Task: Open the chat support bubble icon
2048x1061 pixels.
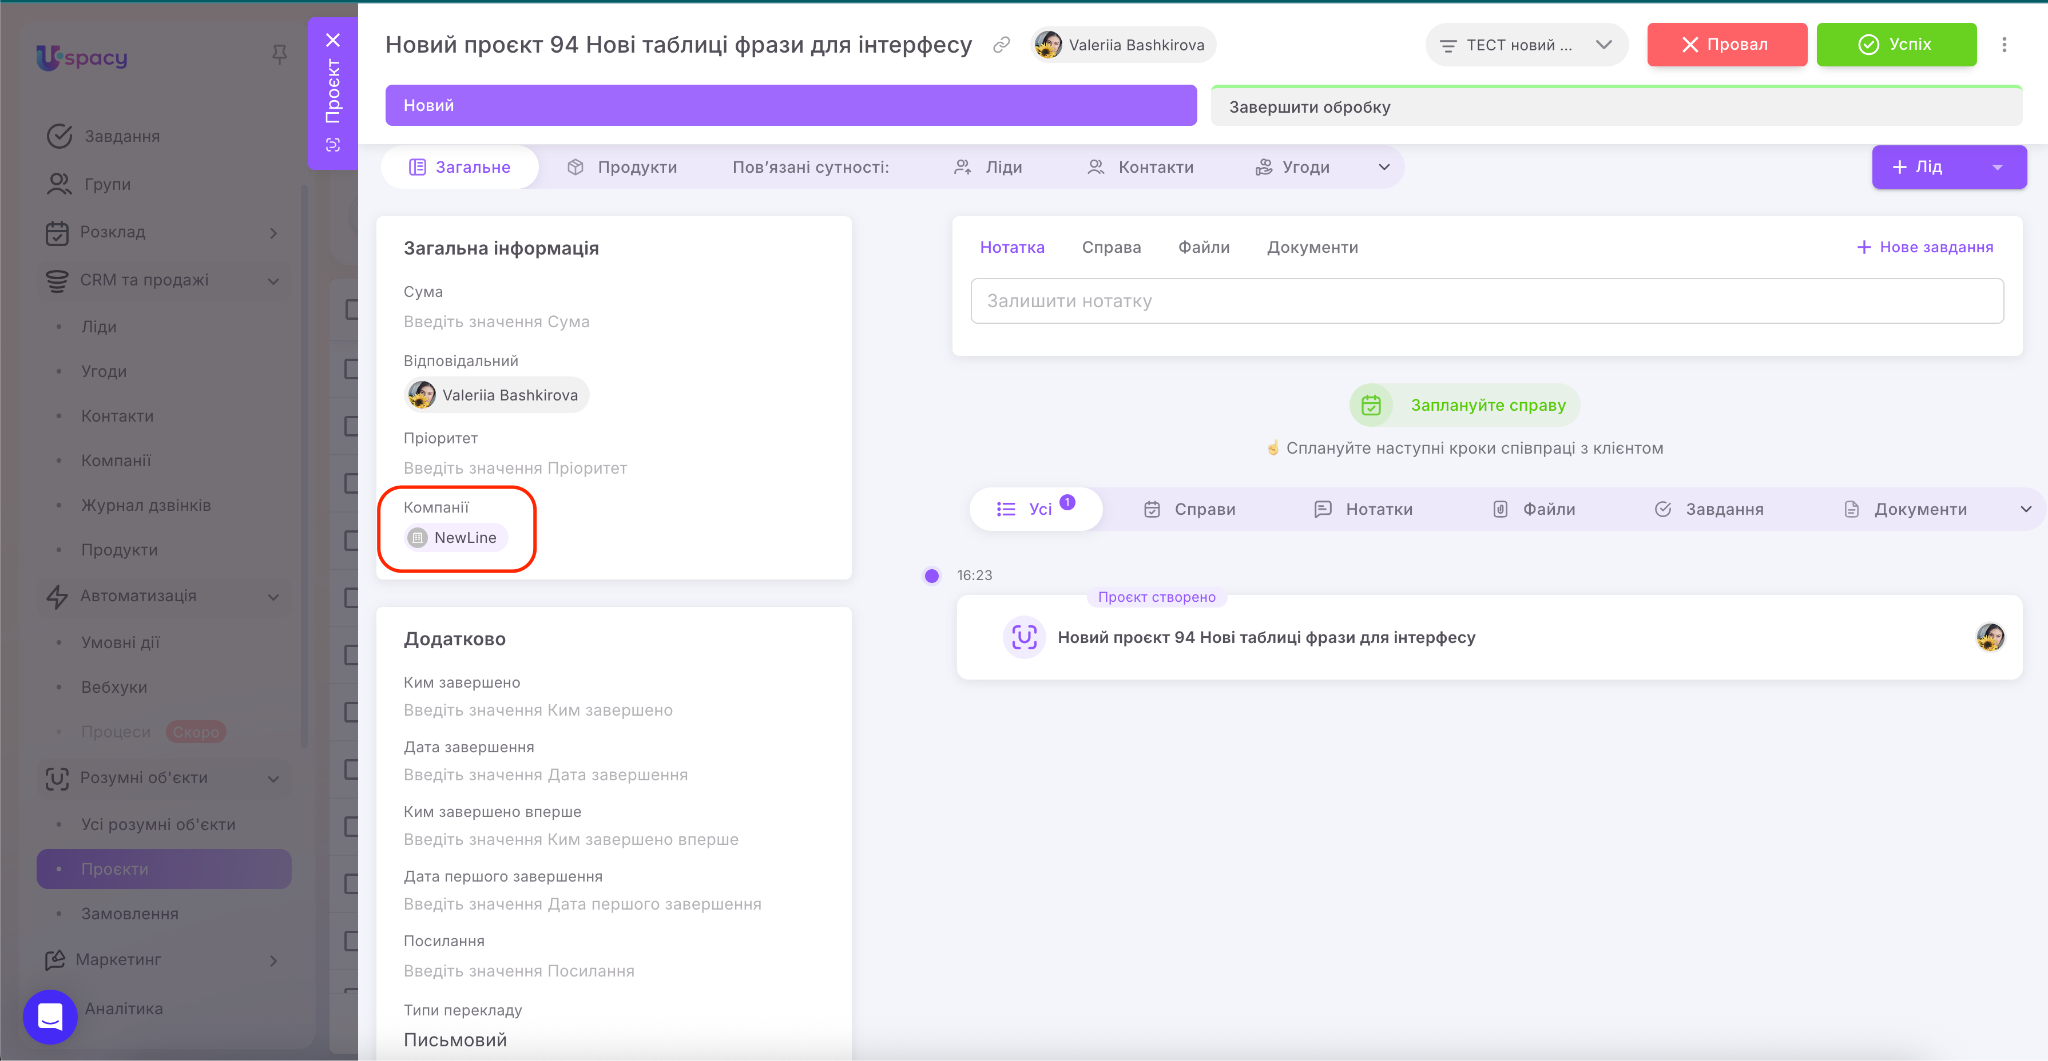Action: point(50,1016)
